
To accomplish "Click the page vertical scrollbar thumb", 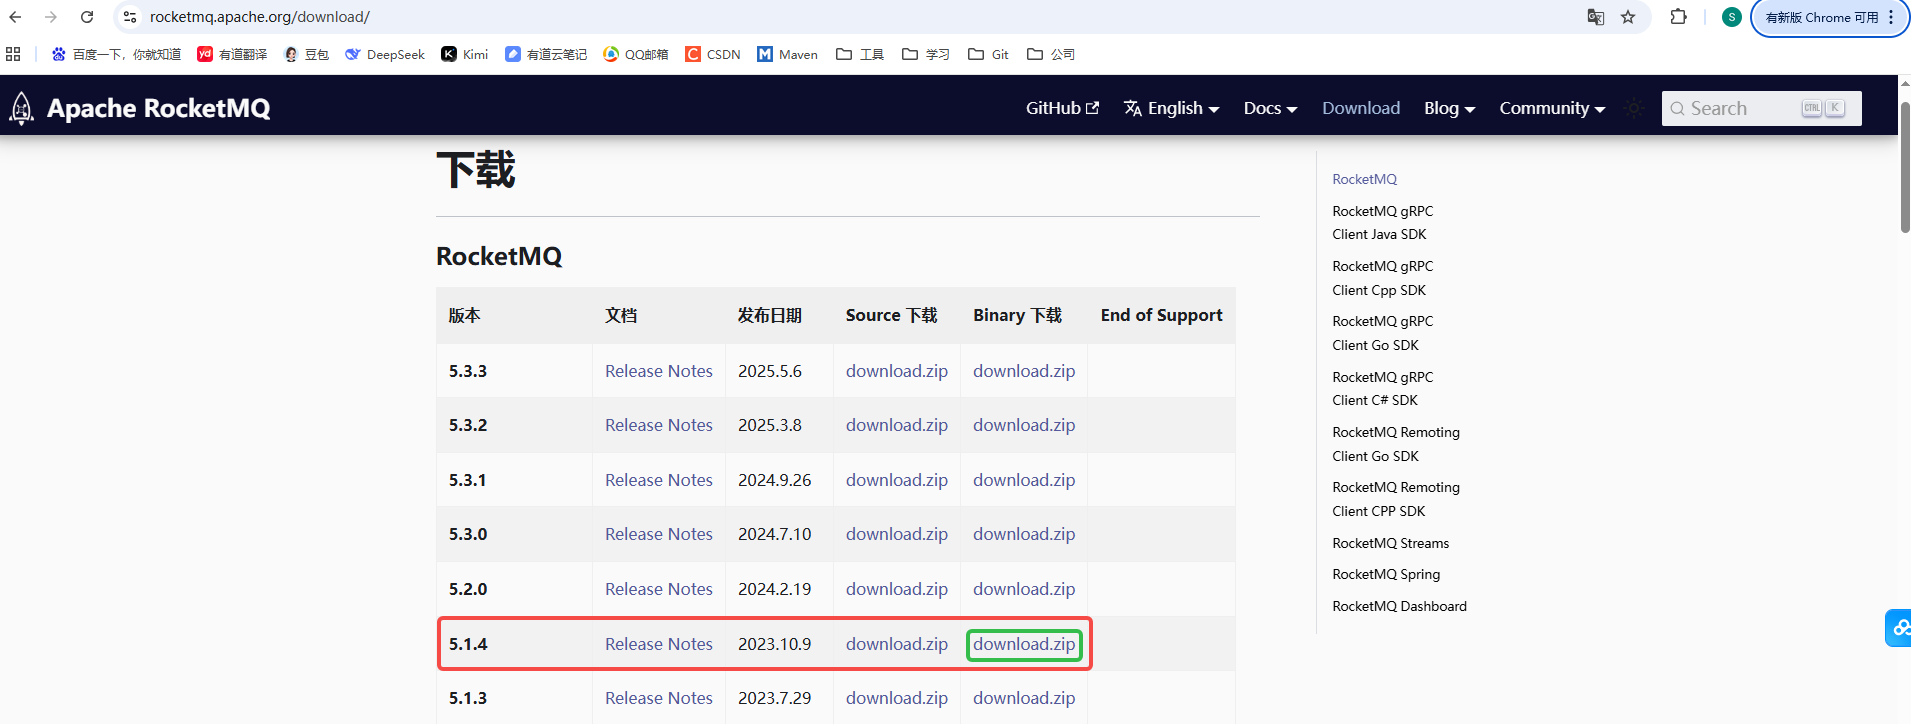I will pyautogui.click(x=1905, y=167).
